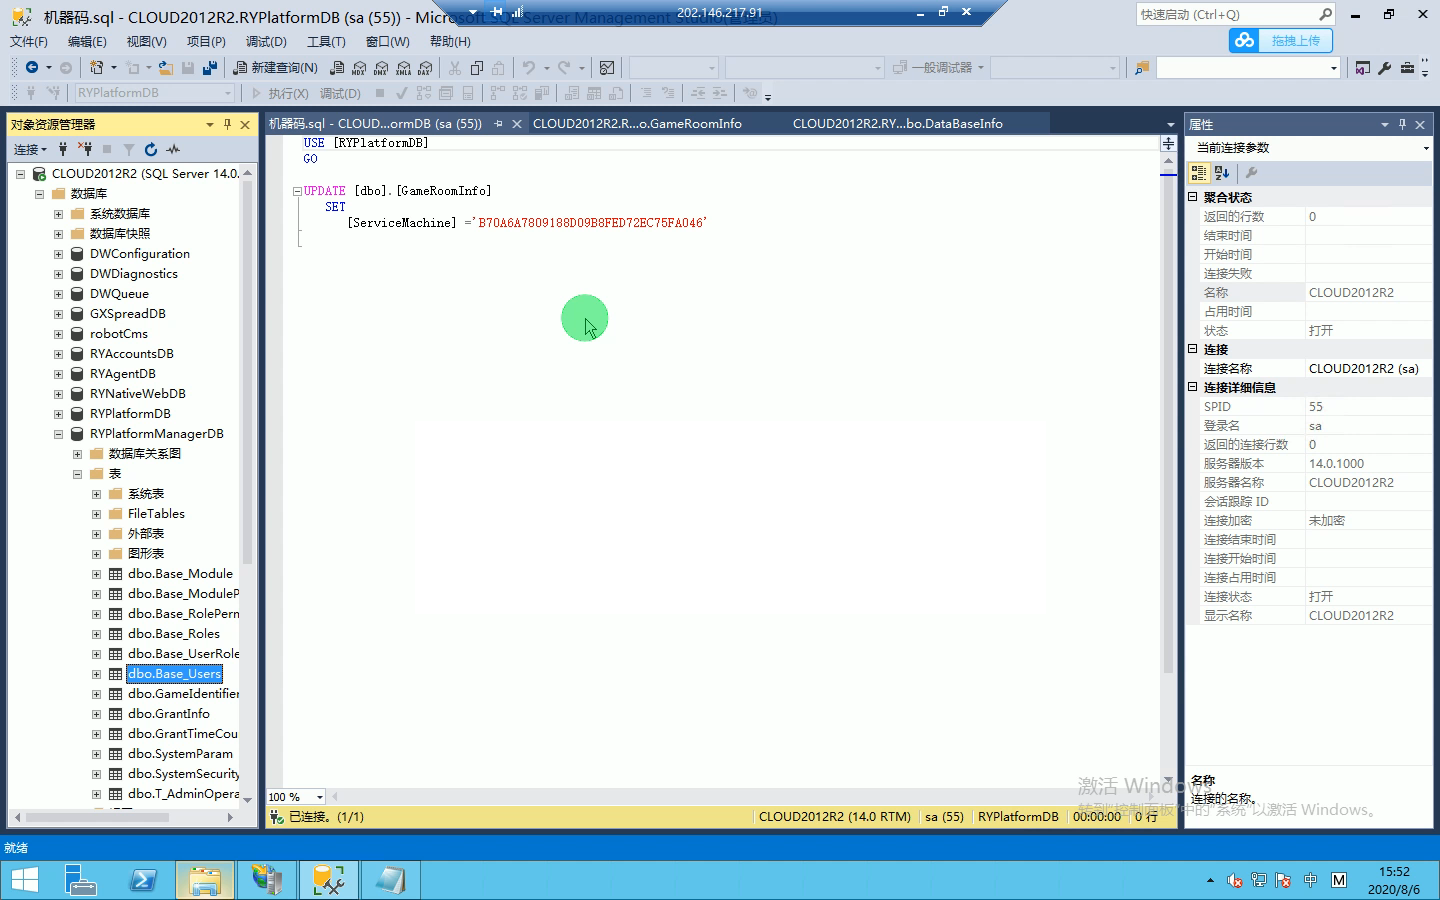The width and height of the screenshot is (1440, 900).
Task: Open the 工具(T) menu
Action: click(326, 41)
